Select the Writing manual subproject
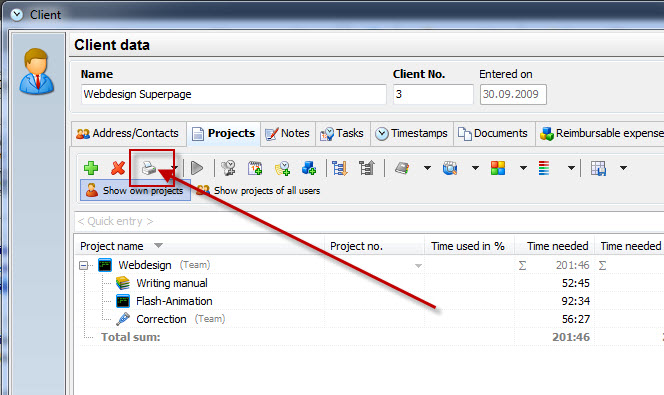This screenshot has height=395, width=664. (x=172, y=283)
